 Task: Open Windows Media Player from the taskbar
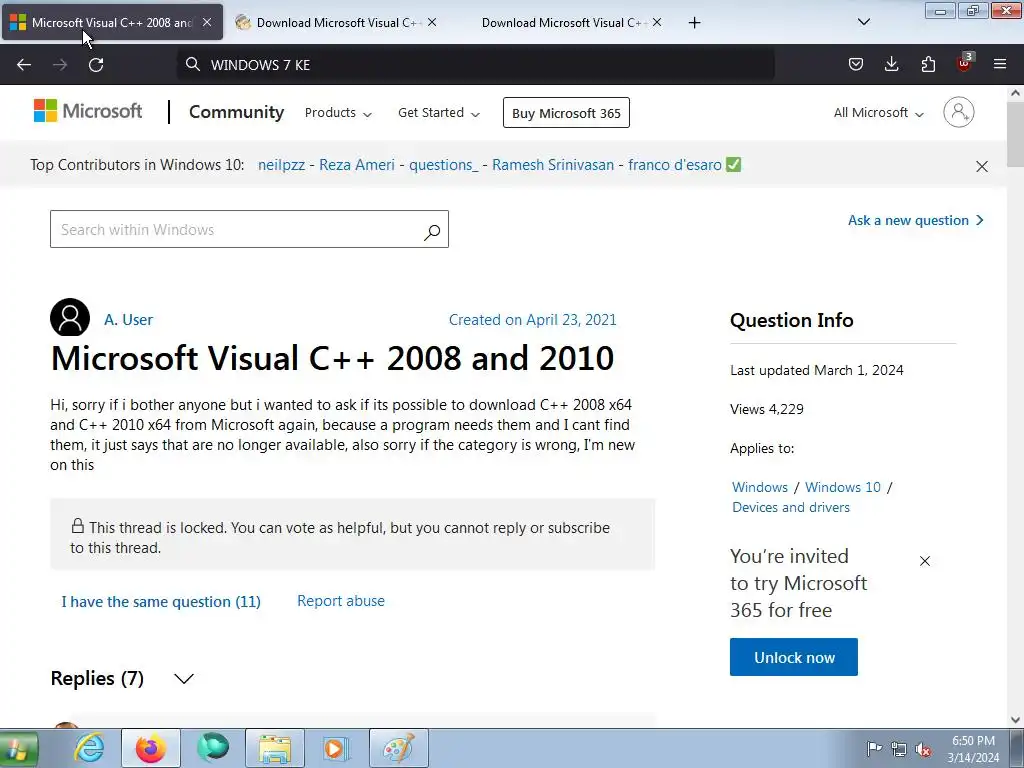point(337,748)
